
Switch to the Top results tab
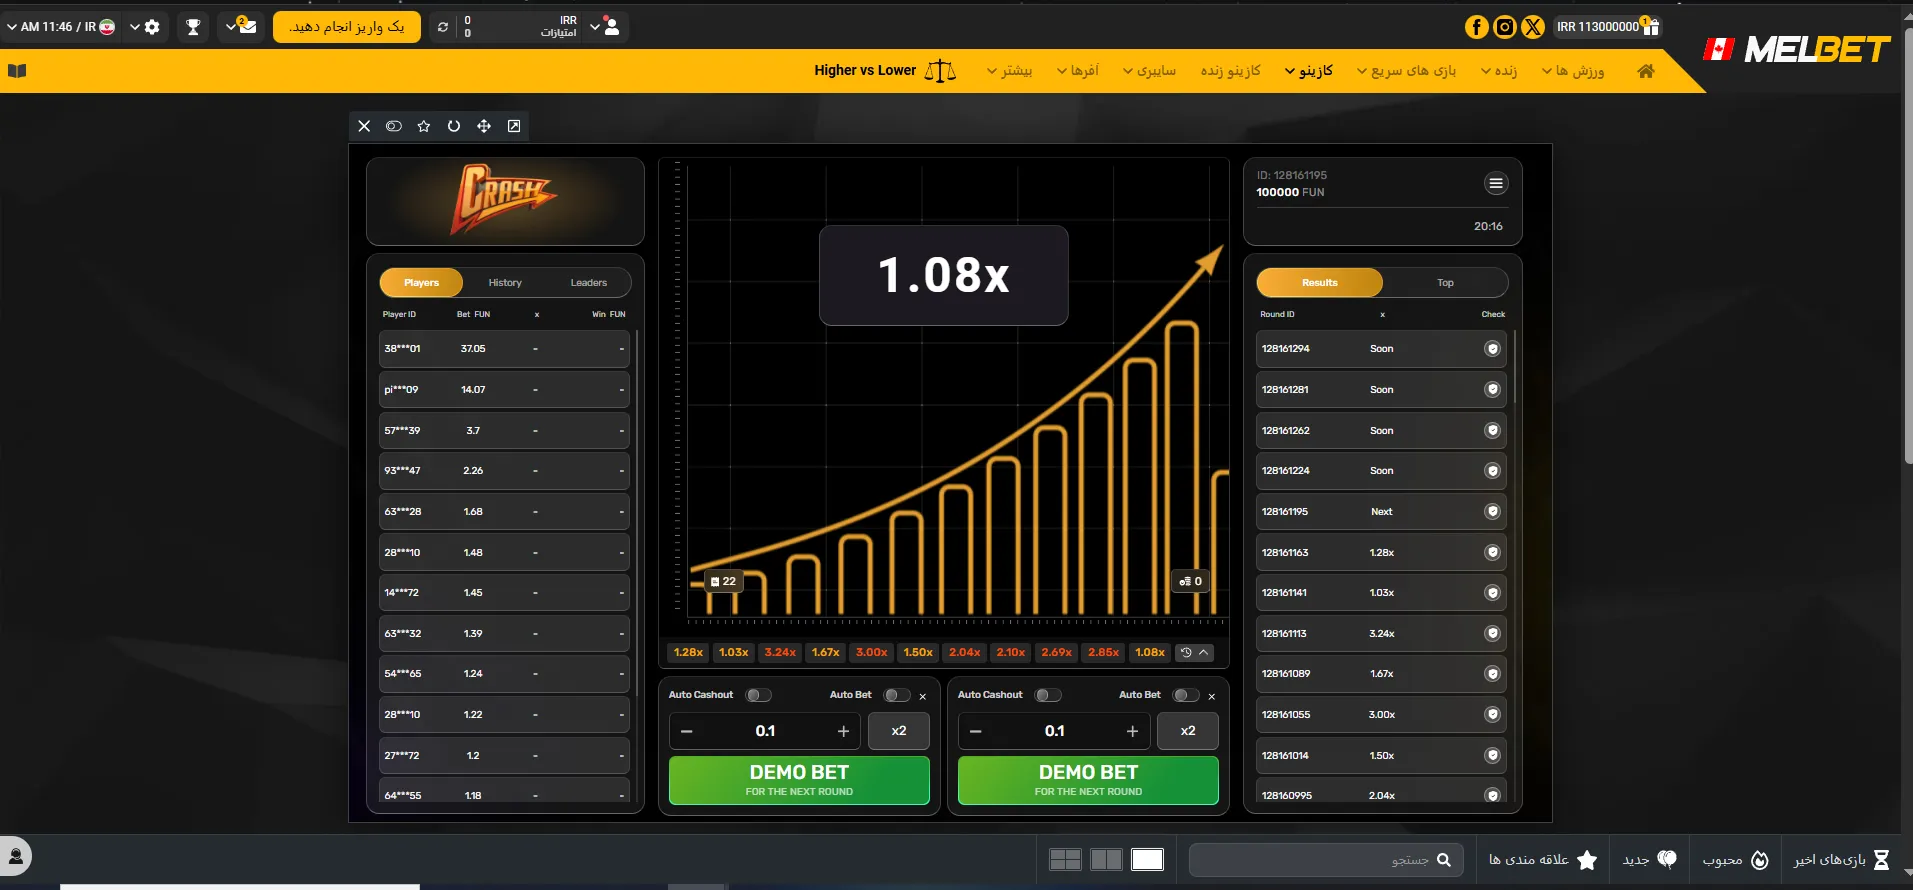(1445, 283)
